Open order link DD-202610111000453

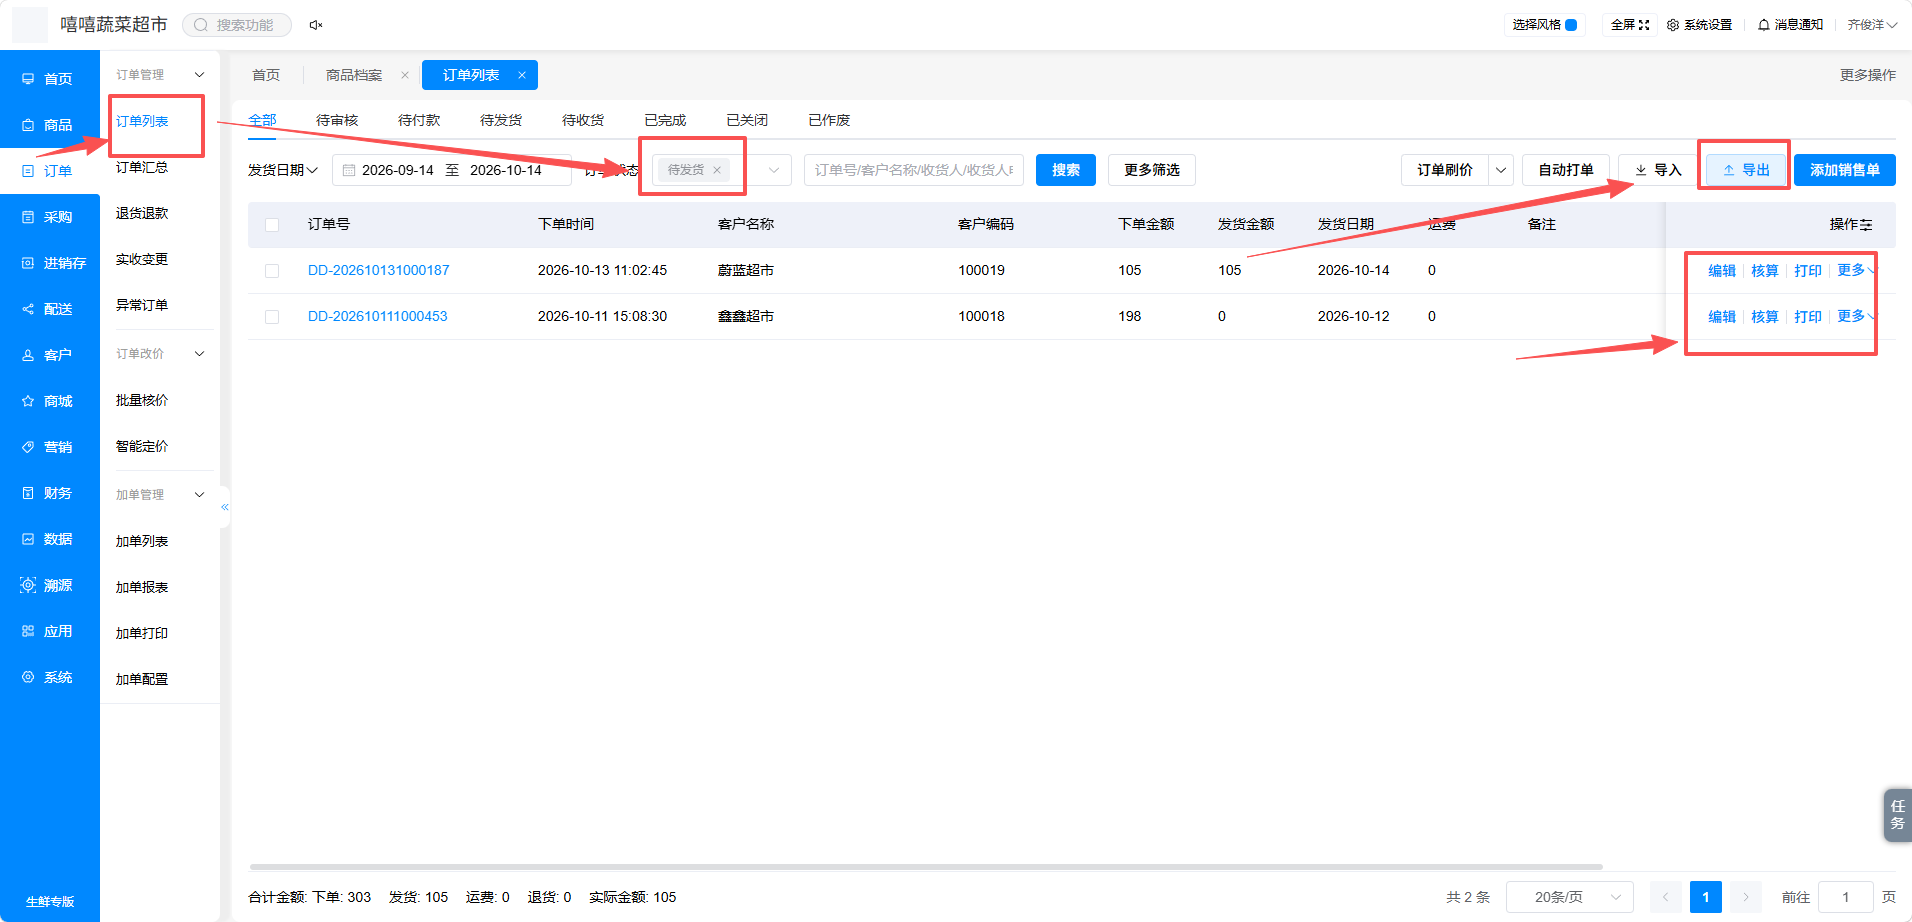[x=378, y=316]
